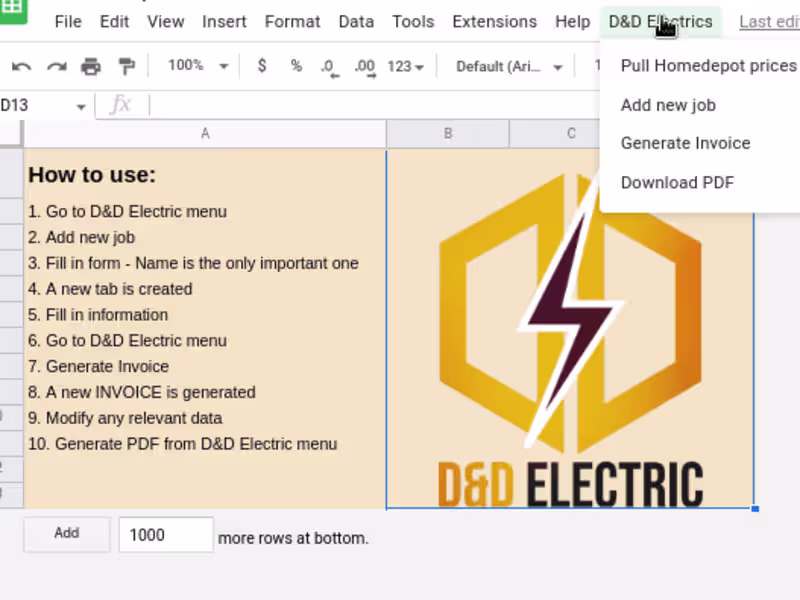Open the 123 more formats dropdown

pos(406,66)
